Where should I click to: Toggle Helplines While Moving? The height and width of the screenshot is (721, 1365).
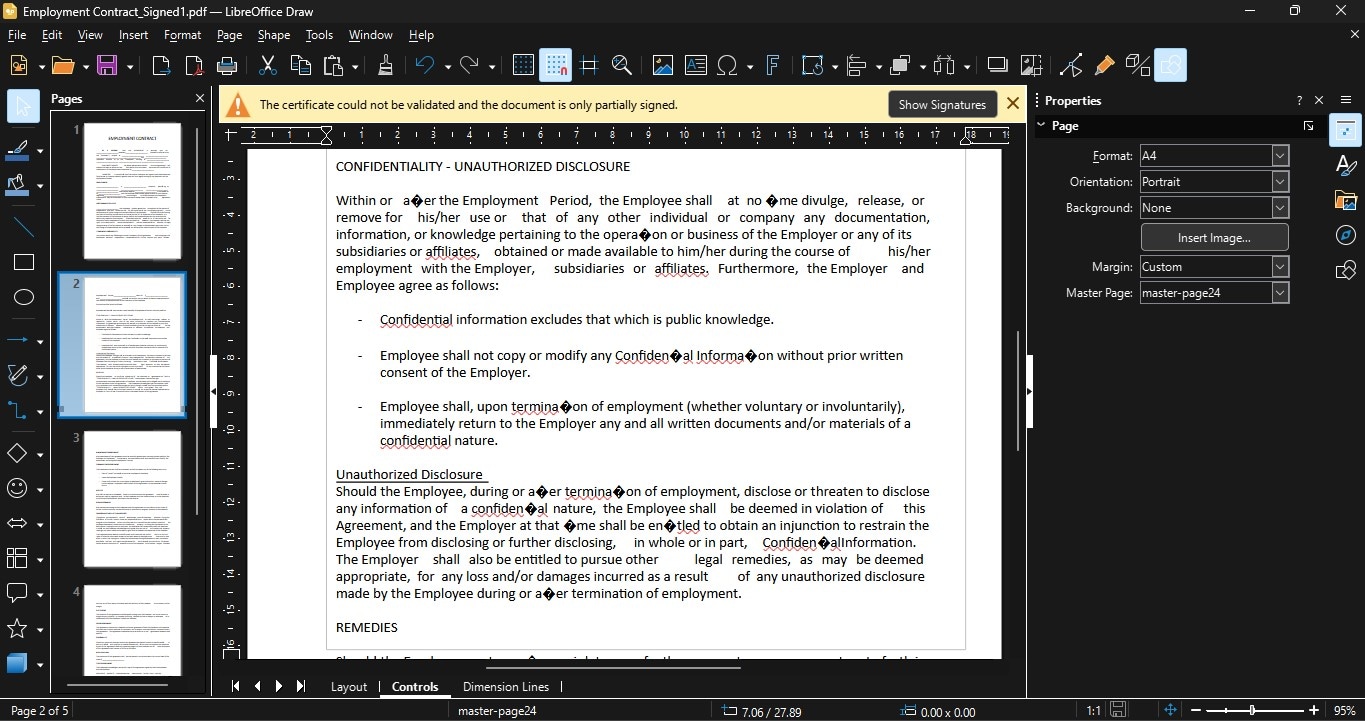(x=589, y=66)
